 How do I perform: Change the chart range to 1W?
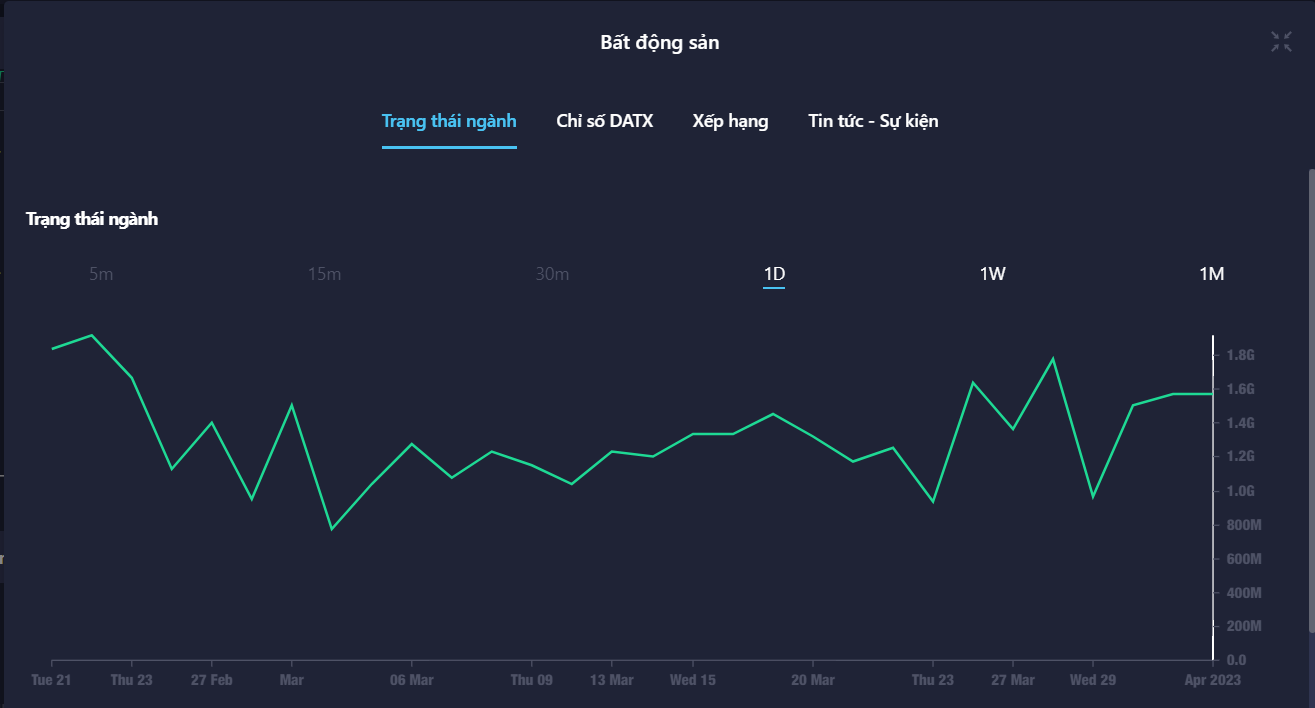(992, 274)
